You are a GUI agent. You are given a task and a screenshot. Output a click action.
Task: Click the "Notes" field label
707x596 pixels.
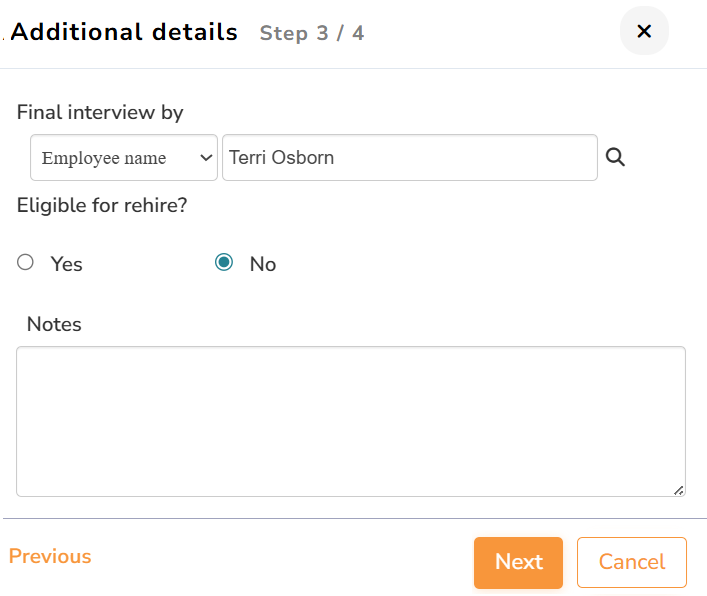pos(54,324)
